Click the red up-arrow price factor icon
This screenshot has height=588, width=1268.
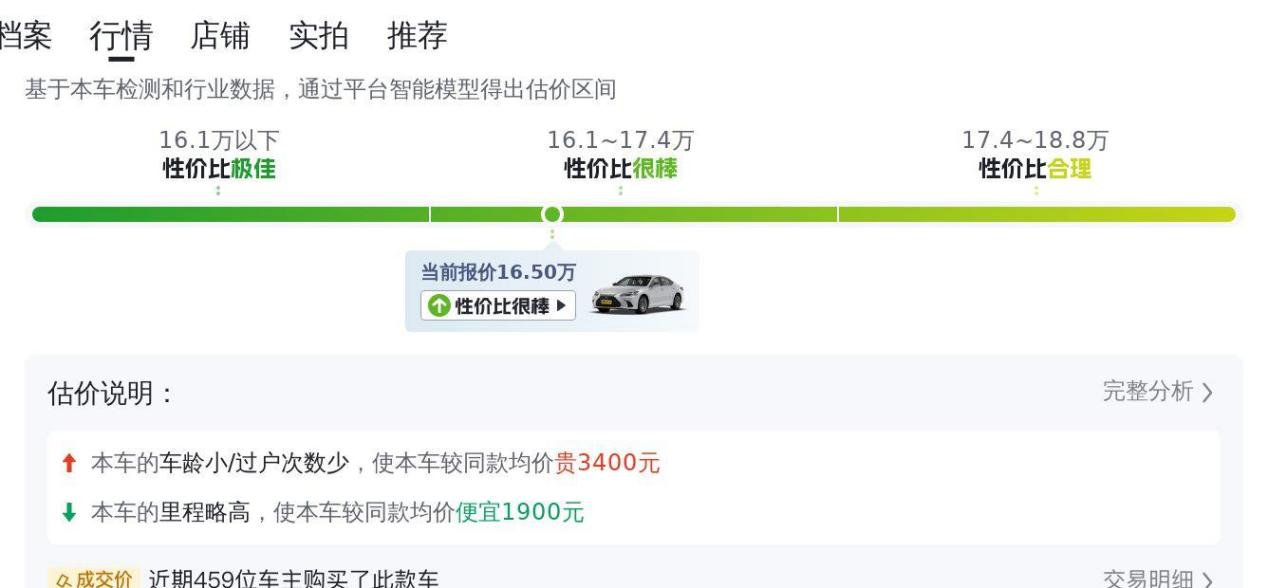click(69, 463)
